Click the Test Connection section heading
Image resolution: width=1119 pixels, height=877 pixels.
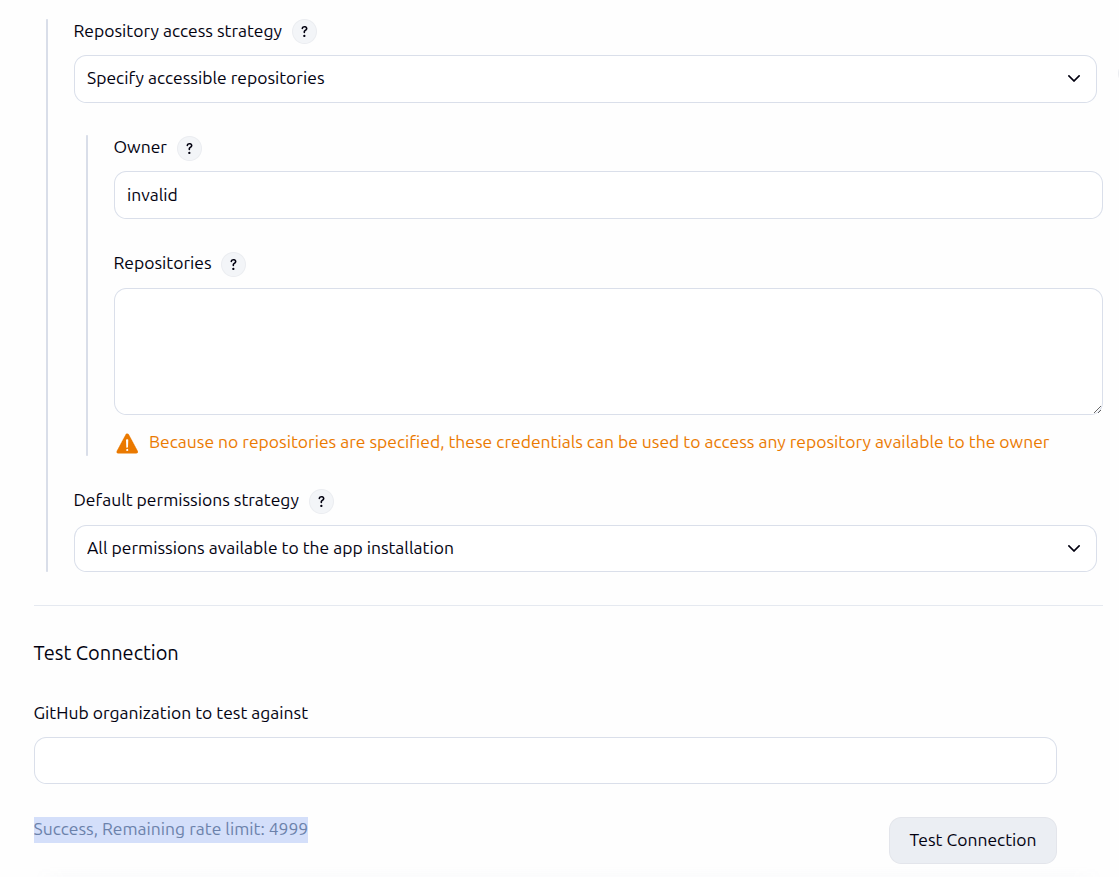106,654
